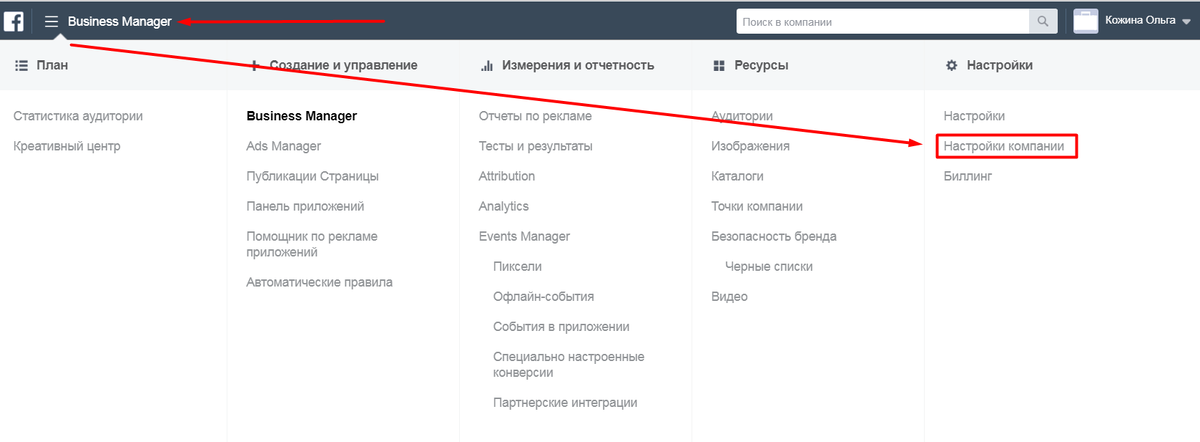Open События в приложении
Viewport: 1200px width, 442px height.
tap(561, 327)
